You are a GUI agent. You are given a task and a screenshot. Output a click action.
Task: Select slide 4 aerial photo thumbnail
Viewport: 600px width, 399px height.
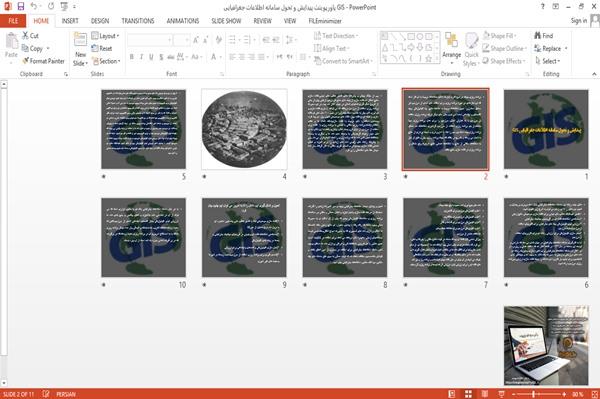tap(244, 129)
